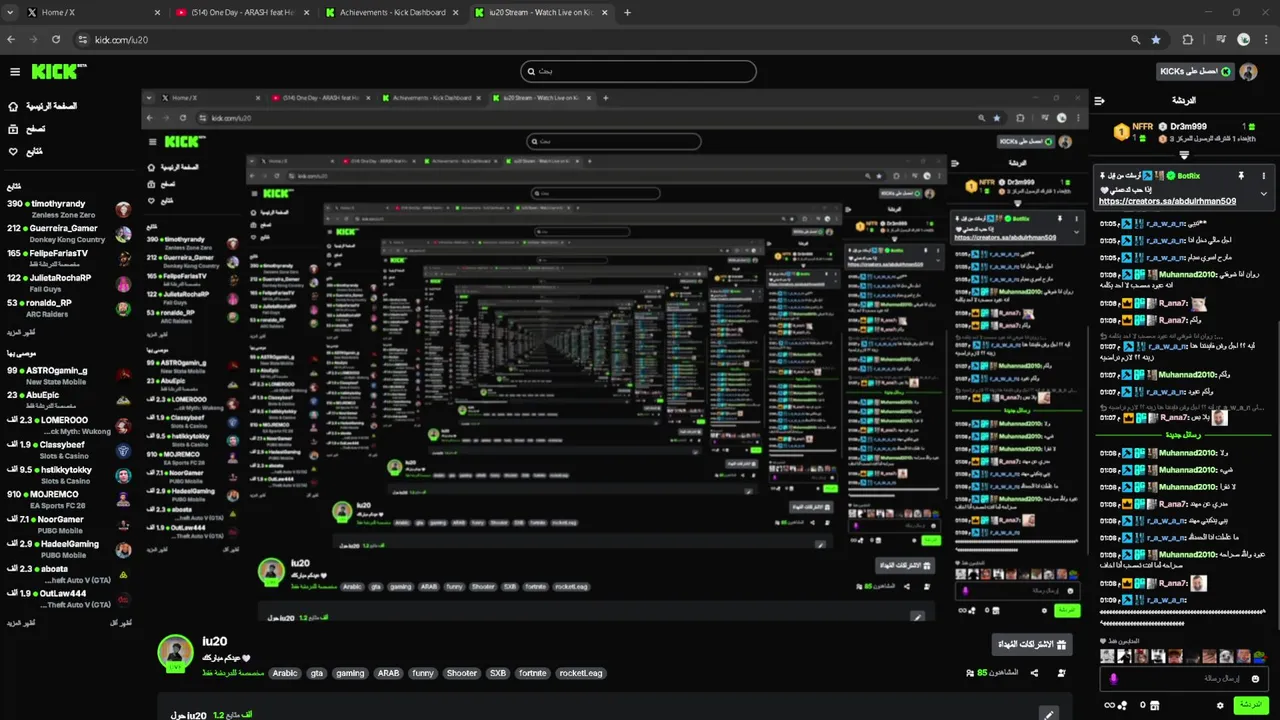Go back in browser history
The height and width of the screenshot is (720, 1280).
[11, 40]
